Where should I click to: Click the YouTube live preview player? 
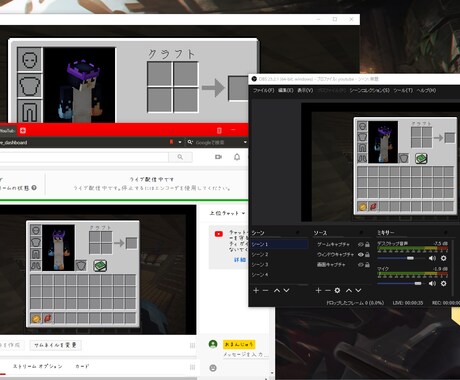click(98, 270)
